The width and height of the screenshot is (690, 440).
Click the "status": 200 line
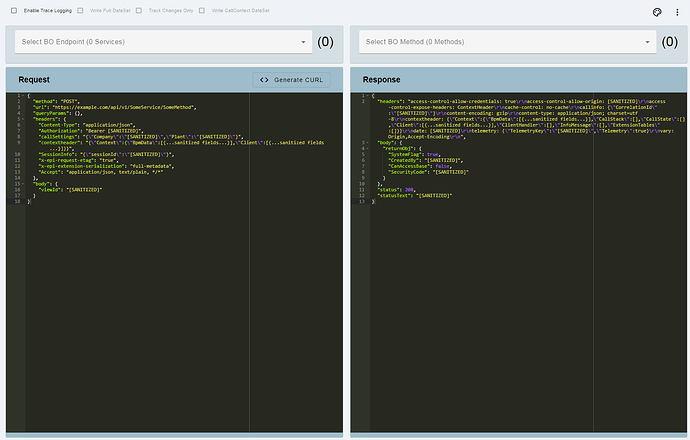[396, 190]
